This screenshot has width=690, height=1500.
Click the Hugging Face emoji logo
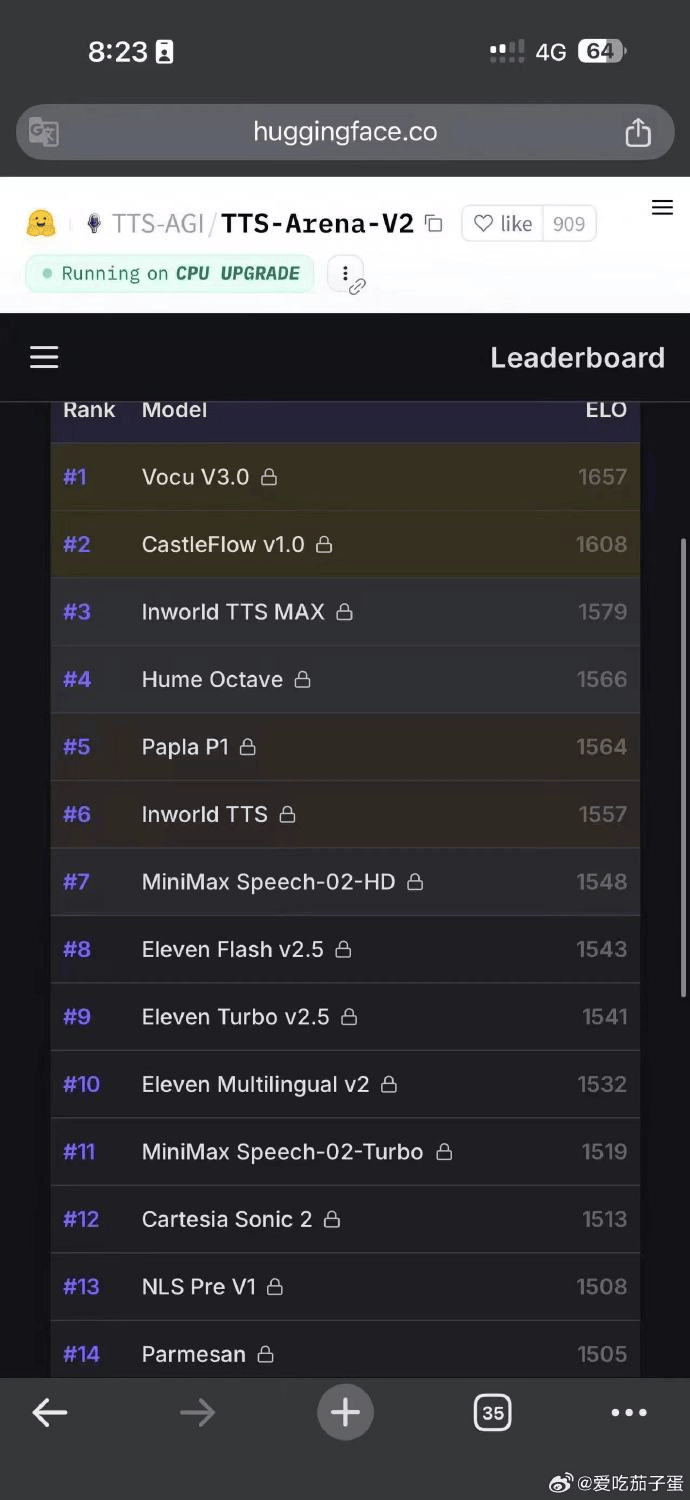(41, 223)
